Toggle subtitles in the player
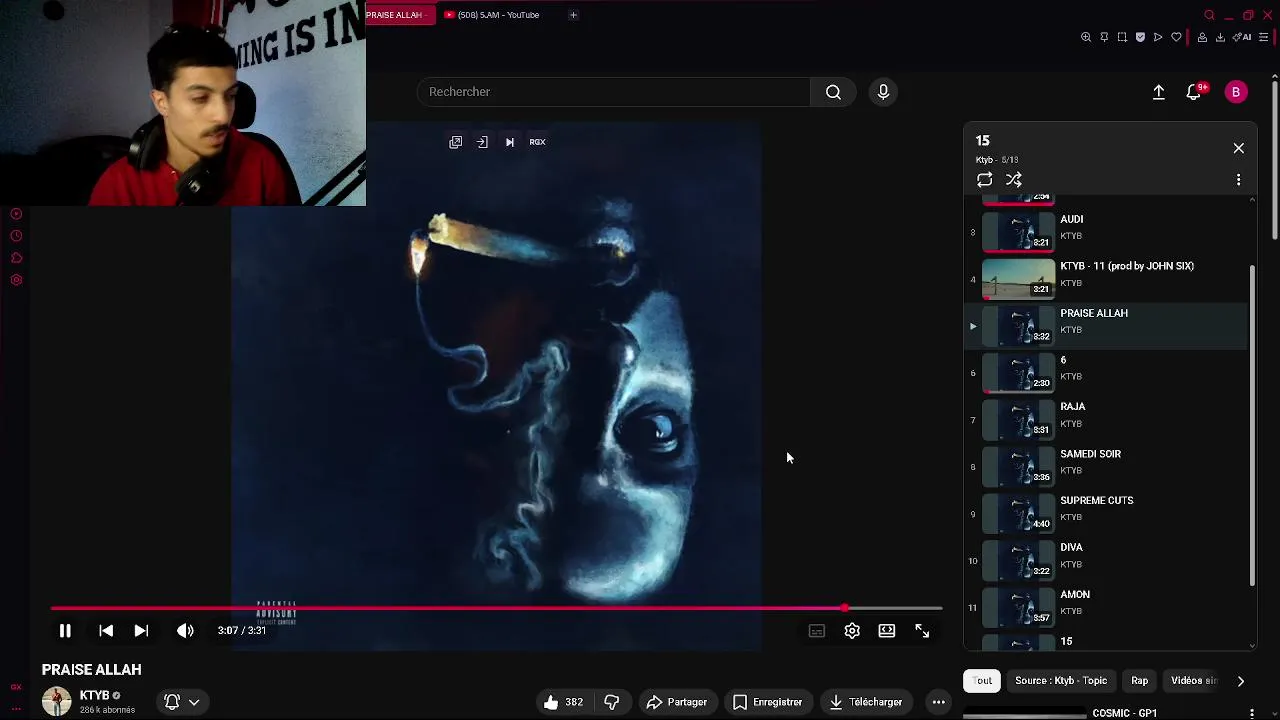The height and width of the screenshot is (720, 1280). point(817,631)
